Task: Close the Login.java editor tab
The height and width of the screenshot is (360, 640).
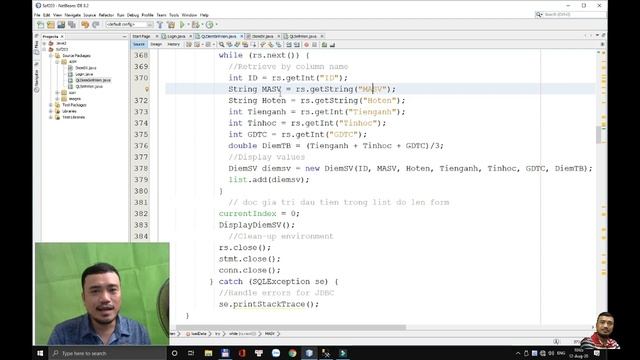Action: [190, 36]
